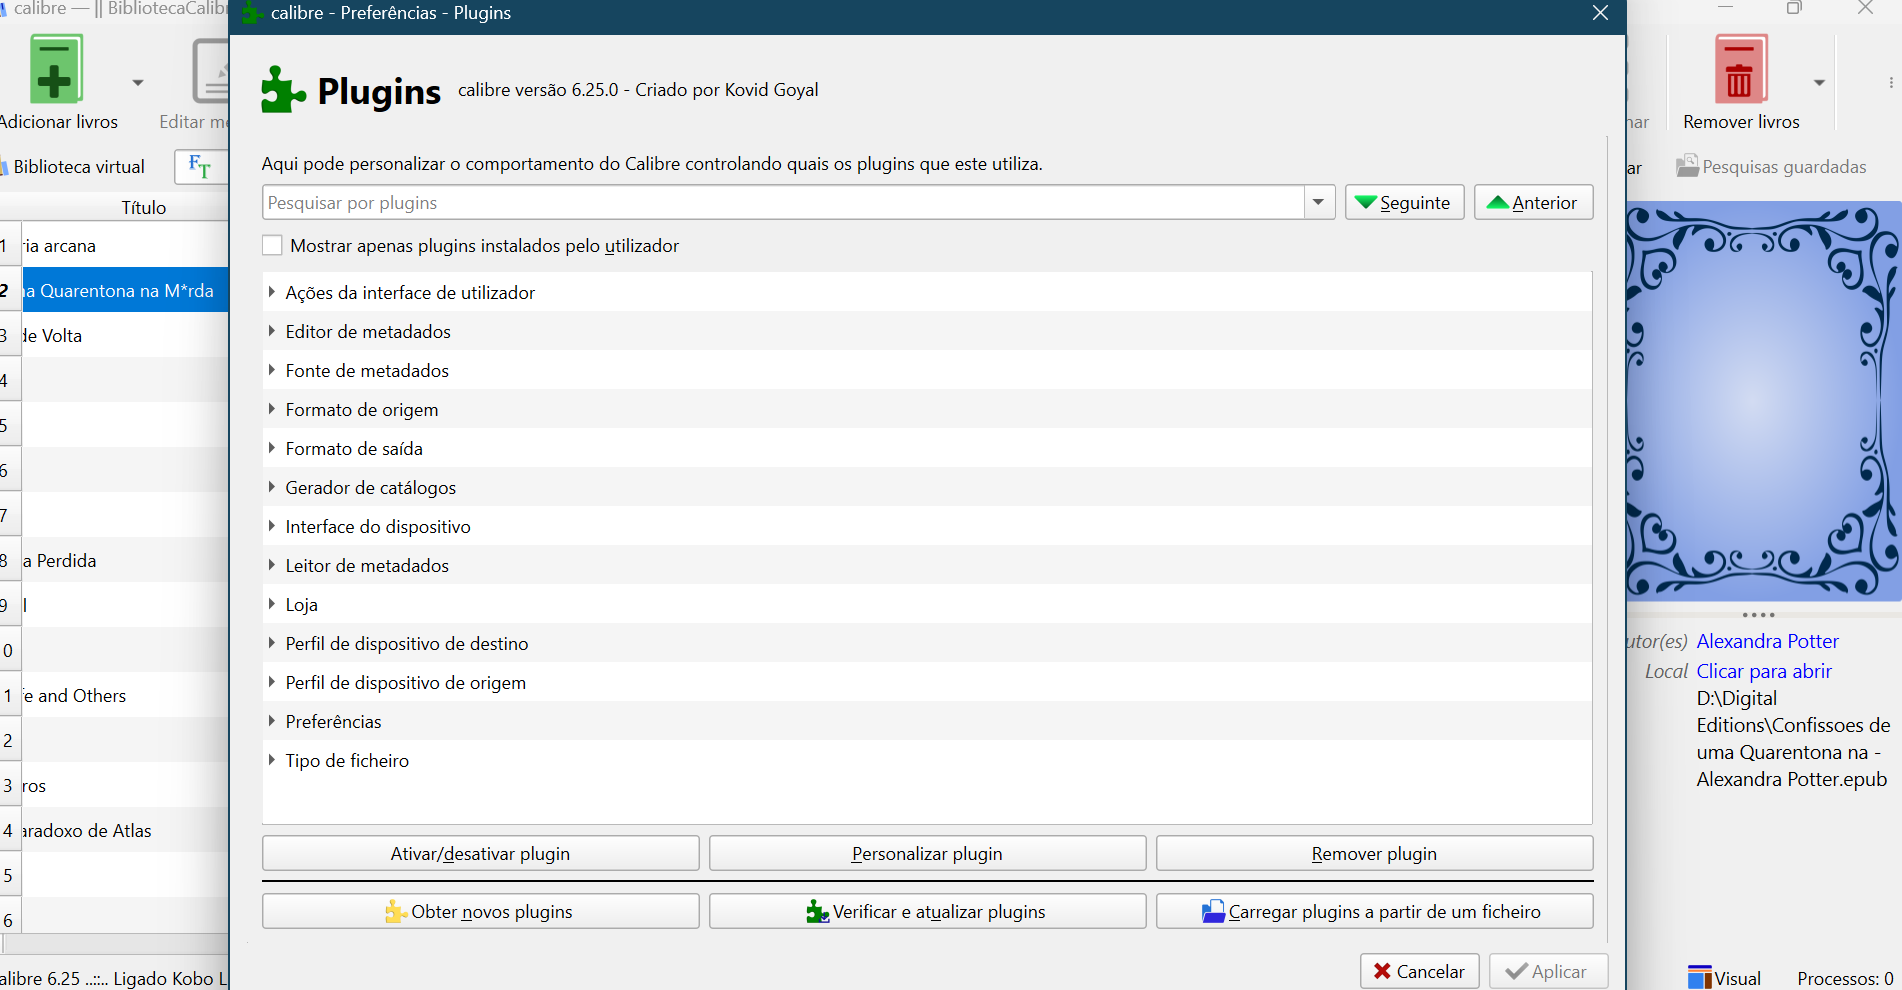Click the Plugins puzzle piece header icon
This screenshot has height=990, width=1902.
[x=283, y=90]
